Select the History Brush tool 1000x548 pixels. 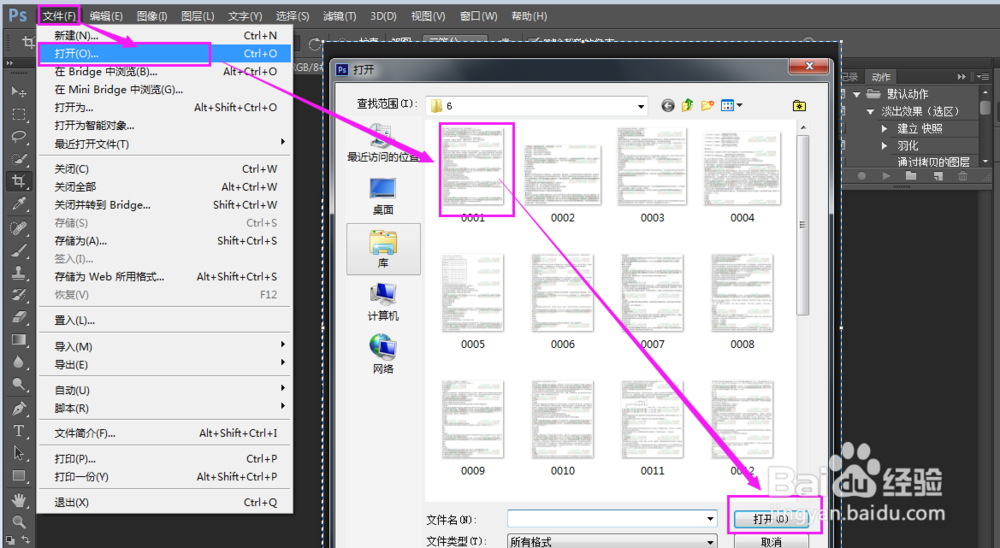pyautogui.click(x=18, y=295)
